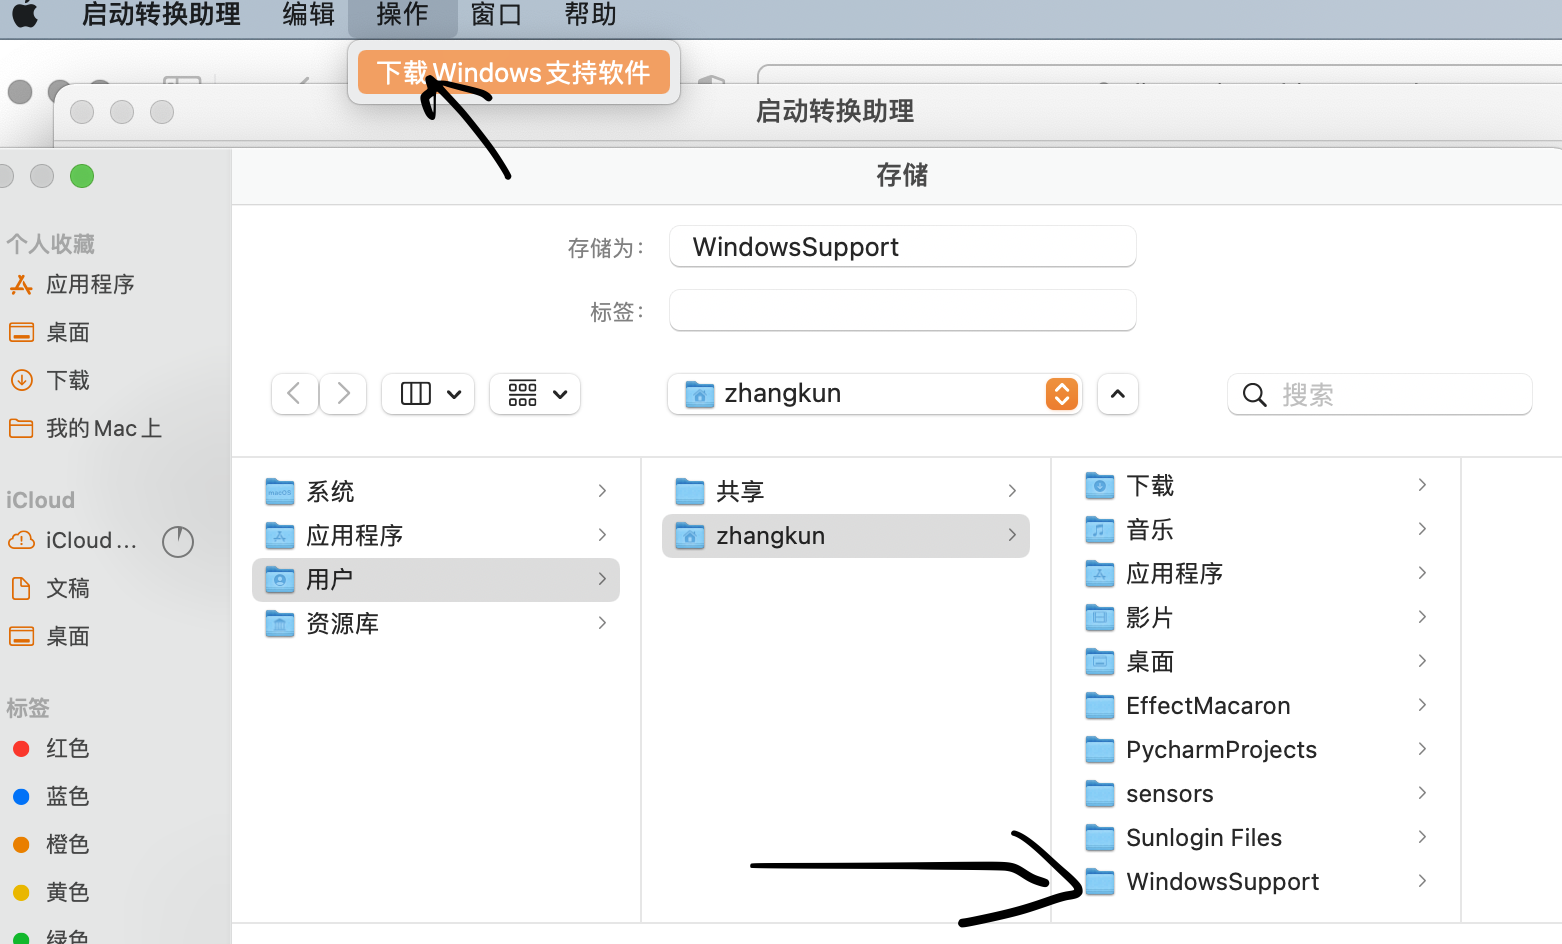Click the green zoom button of save dialog

tap(82, 176)
